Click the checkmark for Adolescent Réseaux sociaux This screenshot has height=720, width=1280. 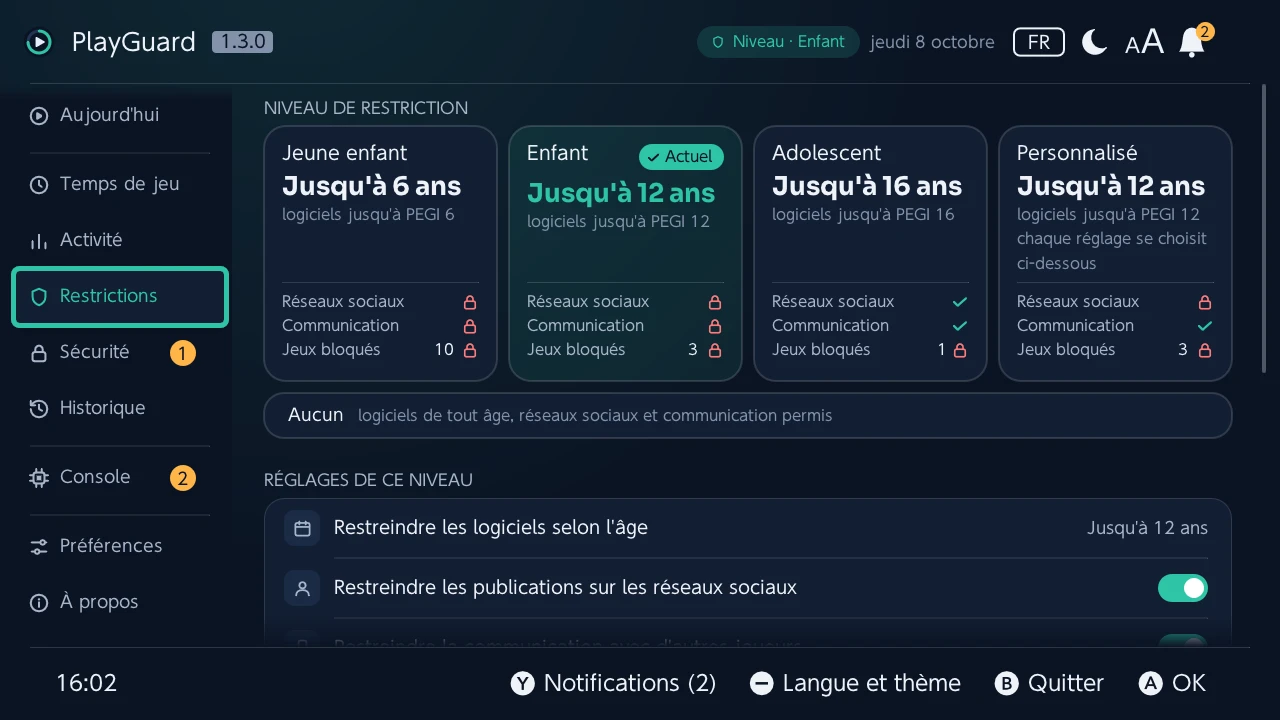click(x=960, y=302)
